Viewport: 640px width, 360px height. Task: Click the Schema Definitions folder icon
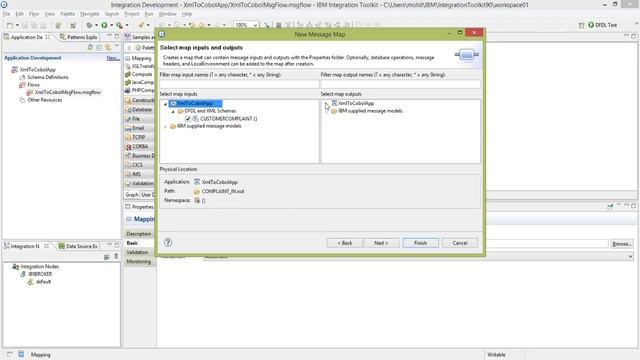tap(22, 77)
